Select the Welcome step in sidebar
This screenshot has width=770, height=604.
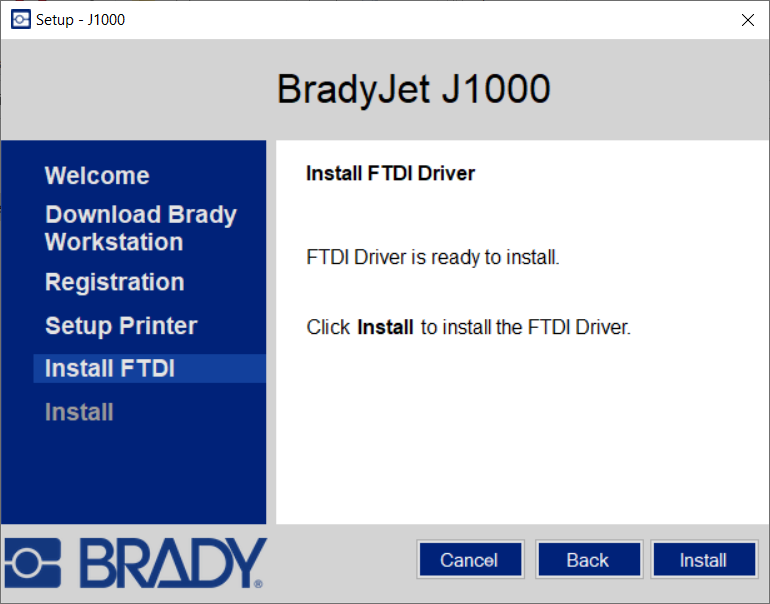pos(97,175)
